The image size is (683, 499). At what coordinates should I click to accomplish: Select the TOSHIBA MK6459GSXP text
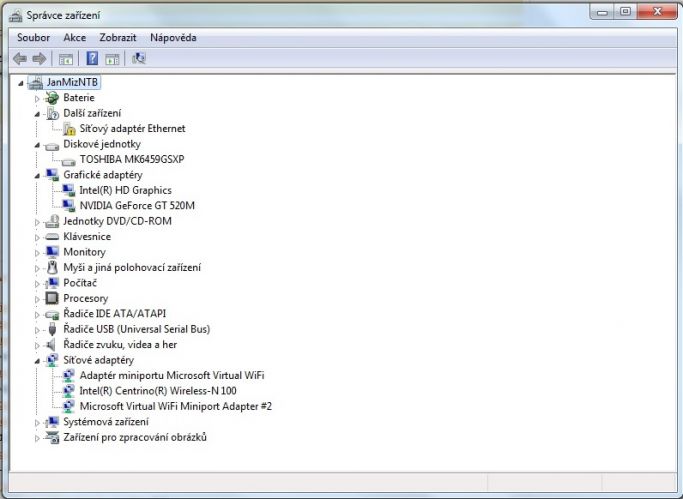[132, 159]
